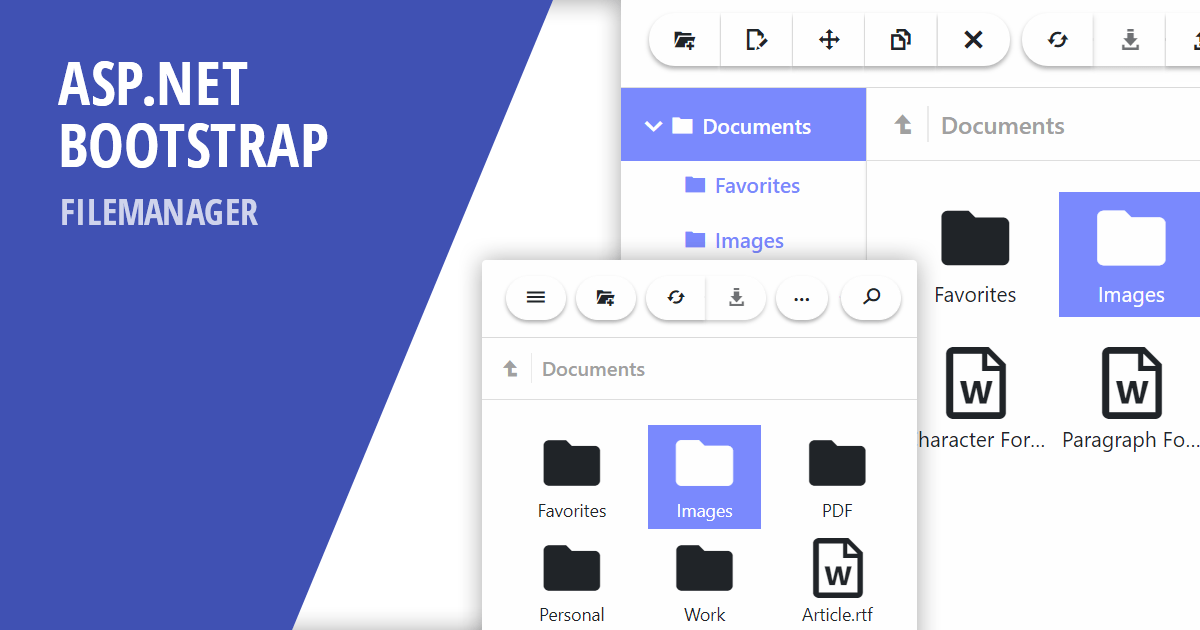This screenshot has width=1200, height=630.
Task: Select Favorites in the folder tree
Action: click(756, 185)
